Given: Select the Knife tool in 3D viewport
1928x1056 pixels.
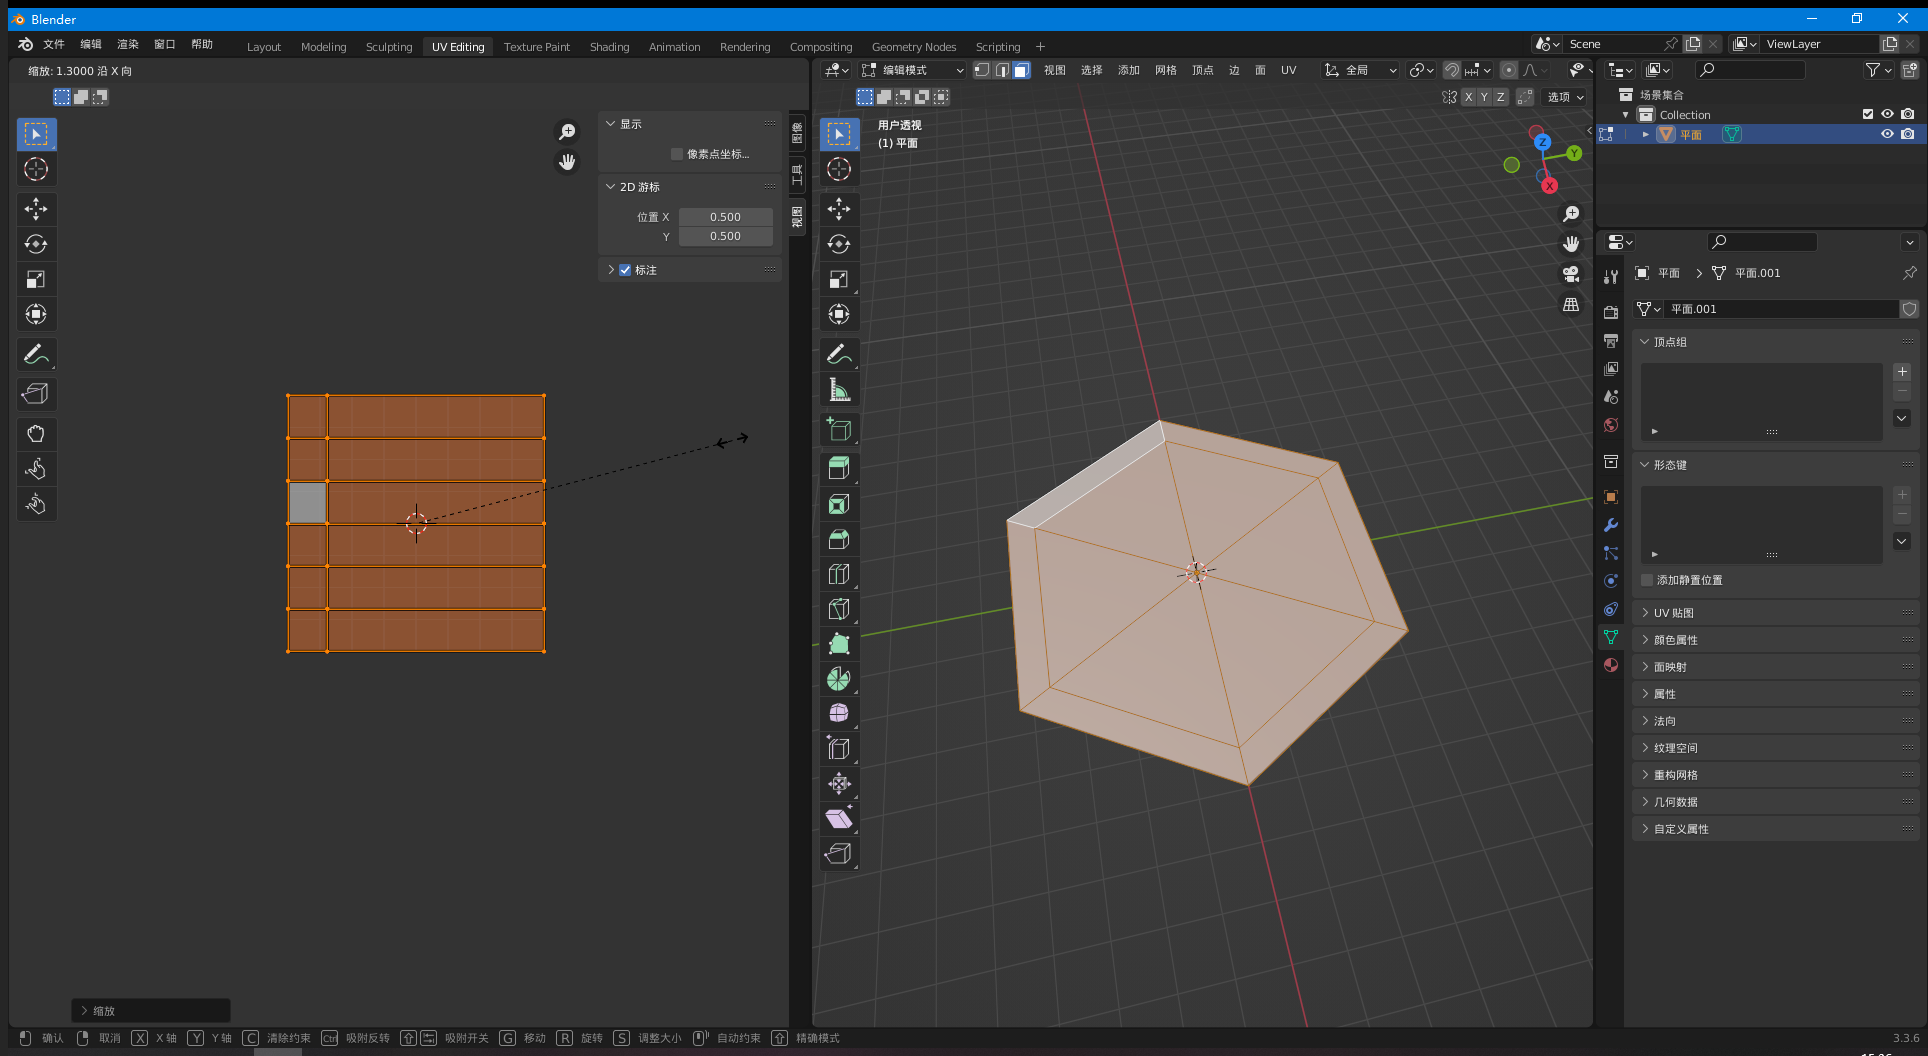Looking at the screenshot, I should point(839,609).
